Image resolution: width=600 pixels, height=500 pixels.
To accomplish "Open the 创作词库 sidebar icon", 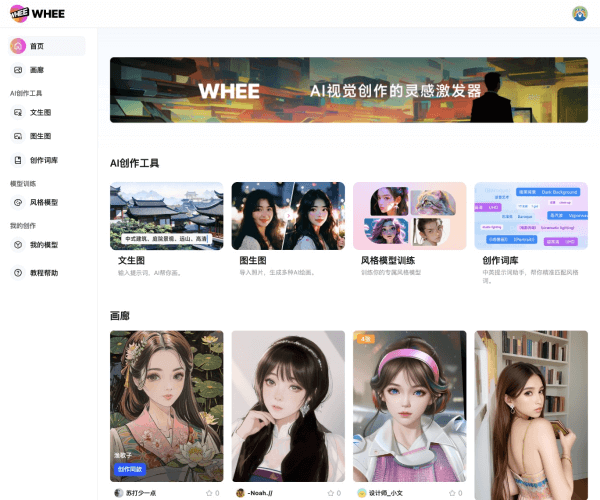I will coord(18,160).
